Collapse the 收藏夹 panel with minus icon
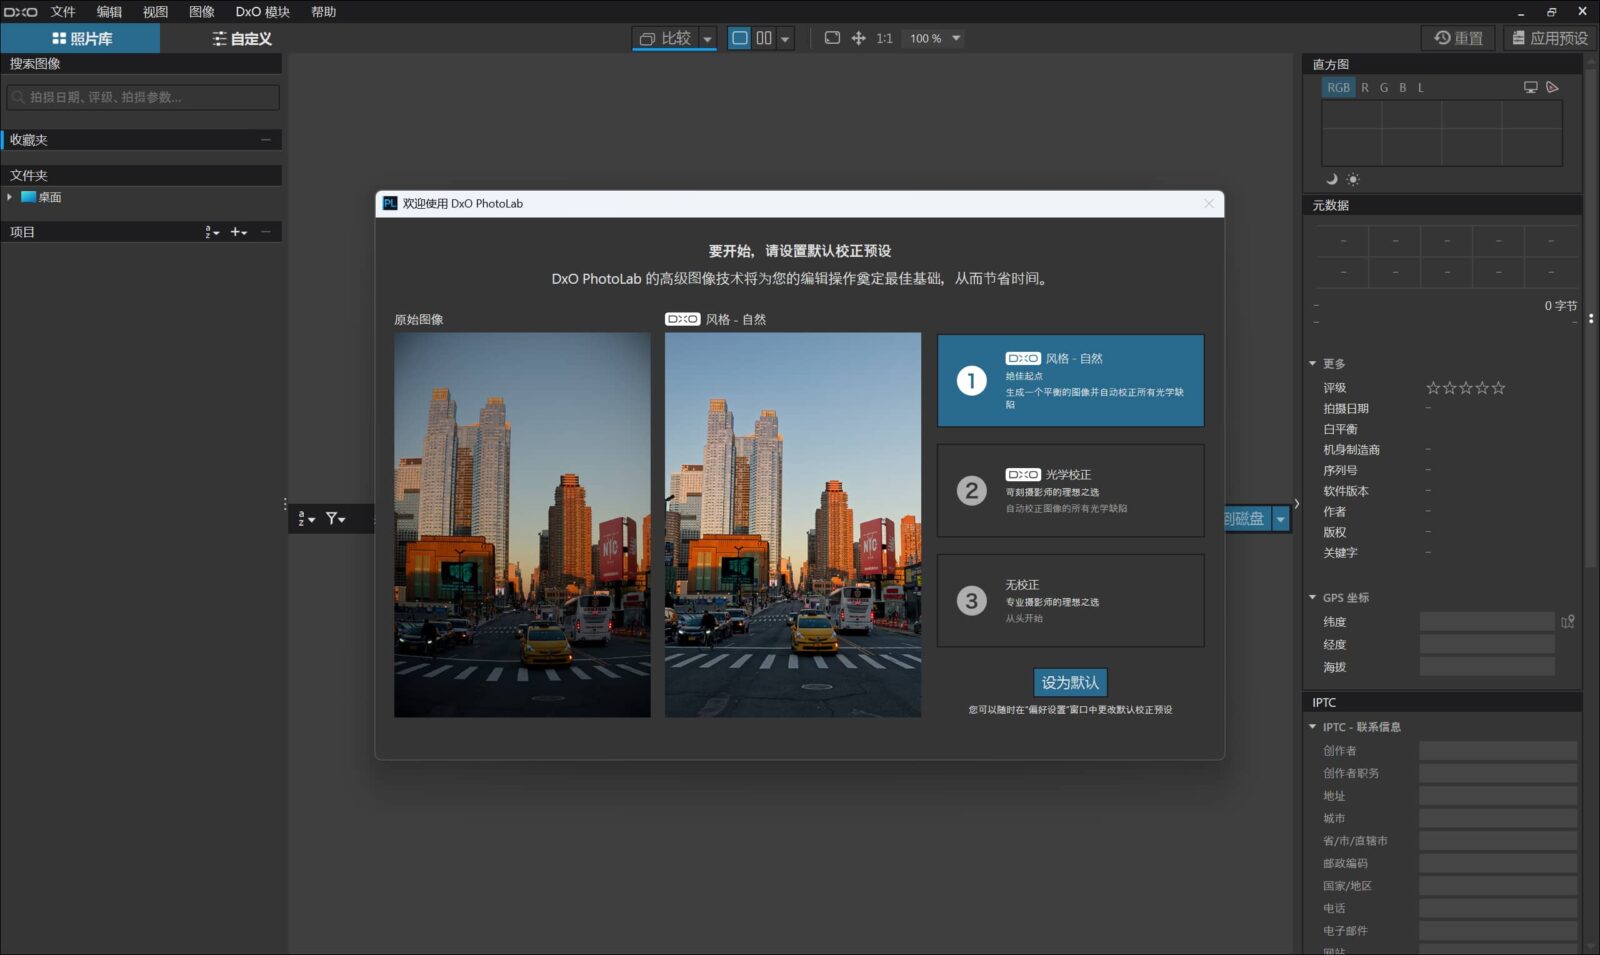Screen dimensions: 1600x955 tap(266, 140)
